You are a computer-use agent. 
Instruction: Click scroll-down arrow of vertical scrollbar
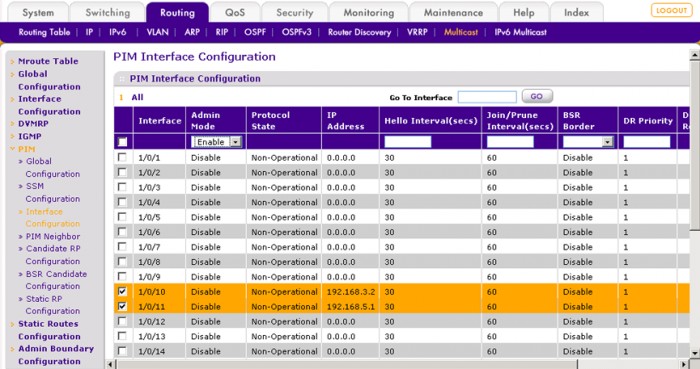coord(694,353)
